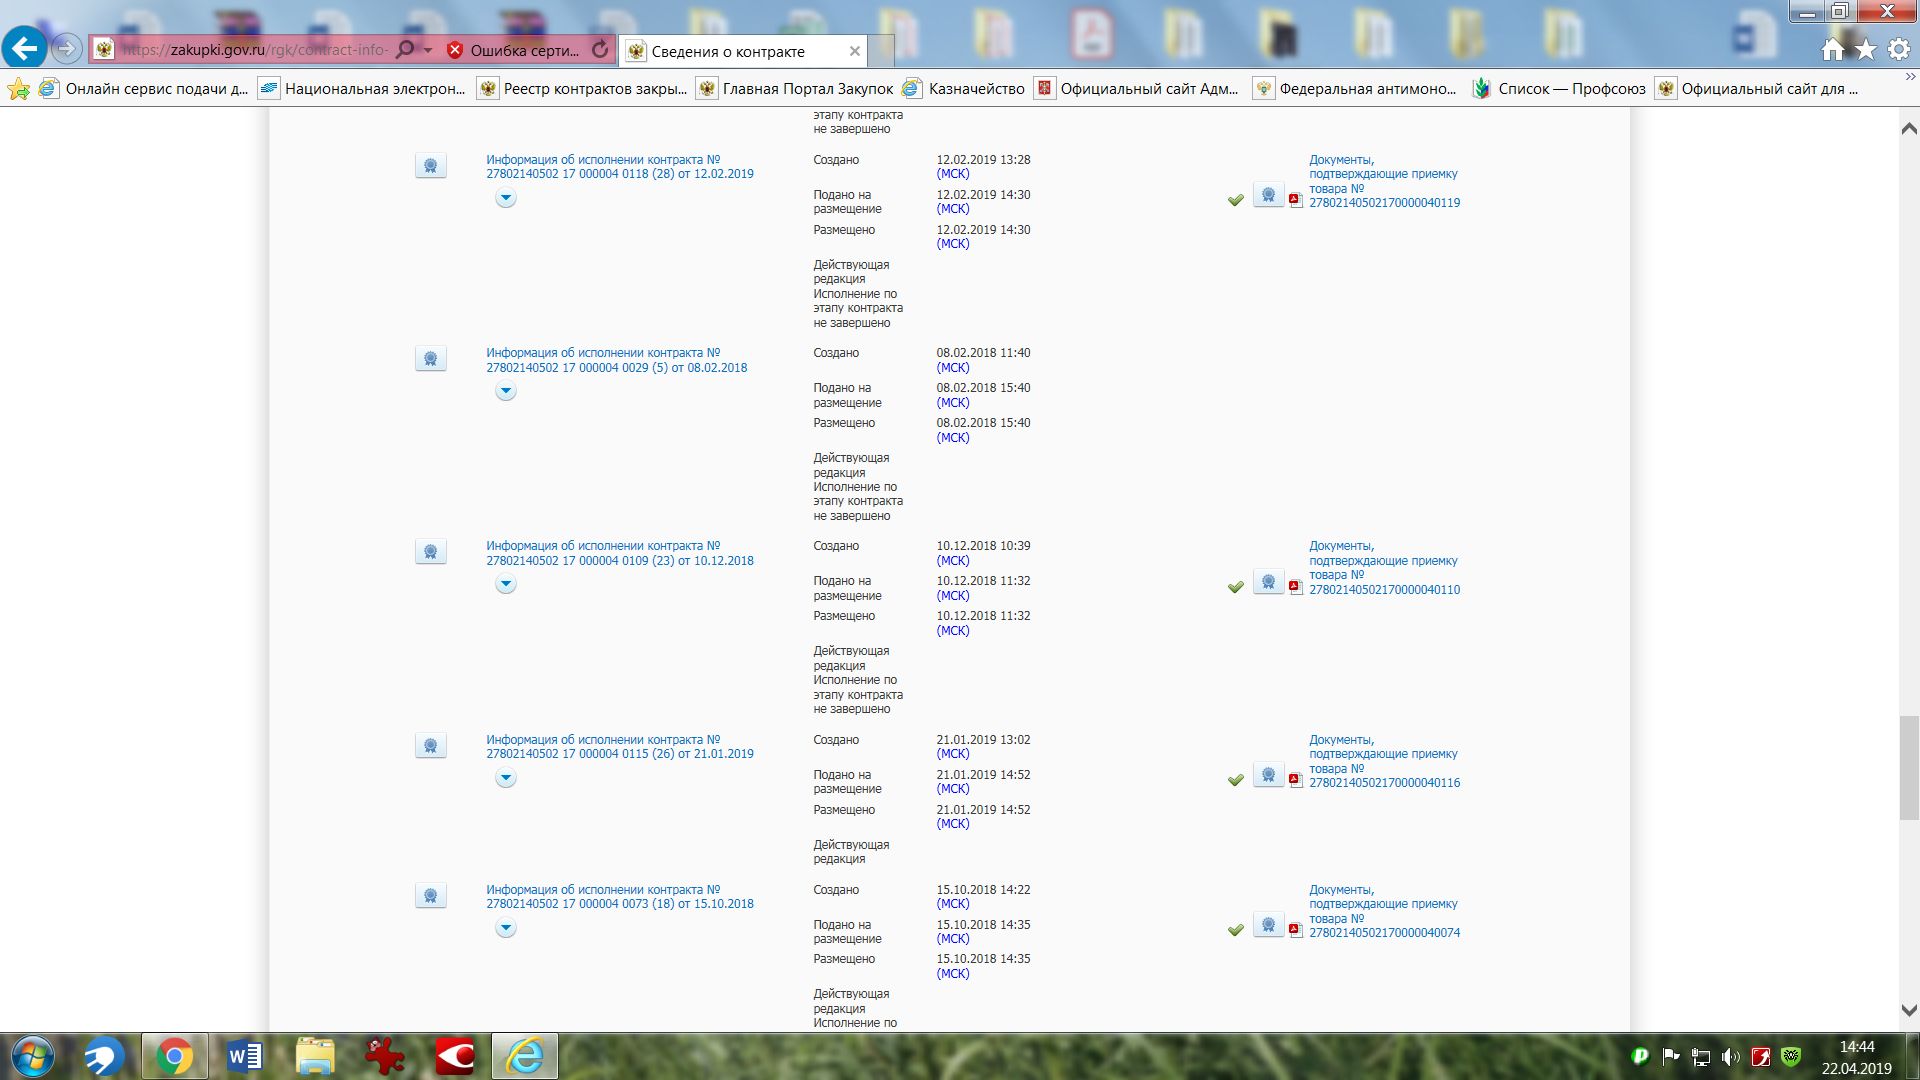This screenshot has height=1080, width=1920.
Task: Open search from the address bar magnifier
Action: click(x=405, y=49)
